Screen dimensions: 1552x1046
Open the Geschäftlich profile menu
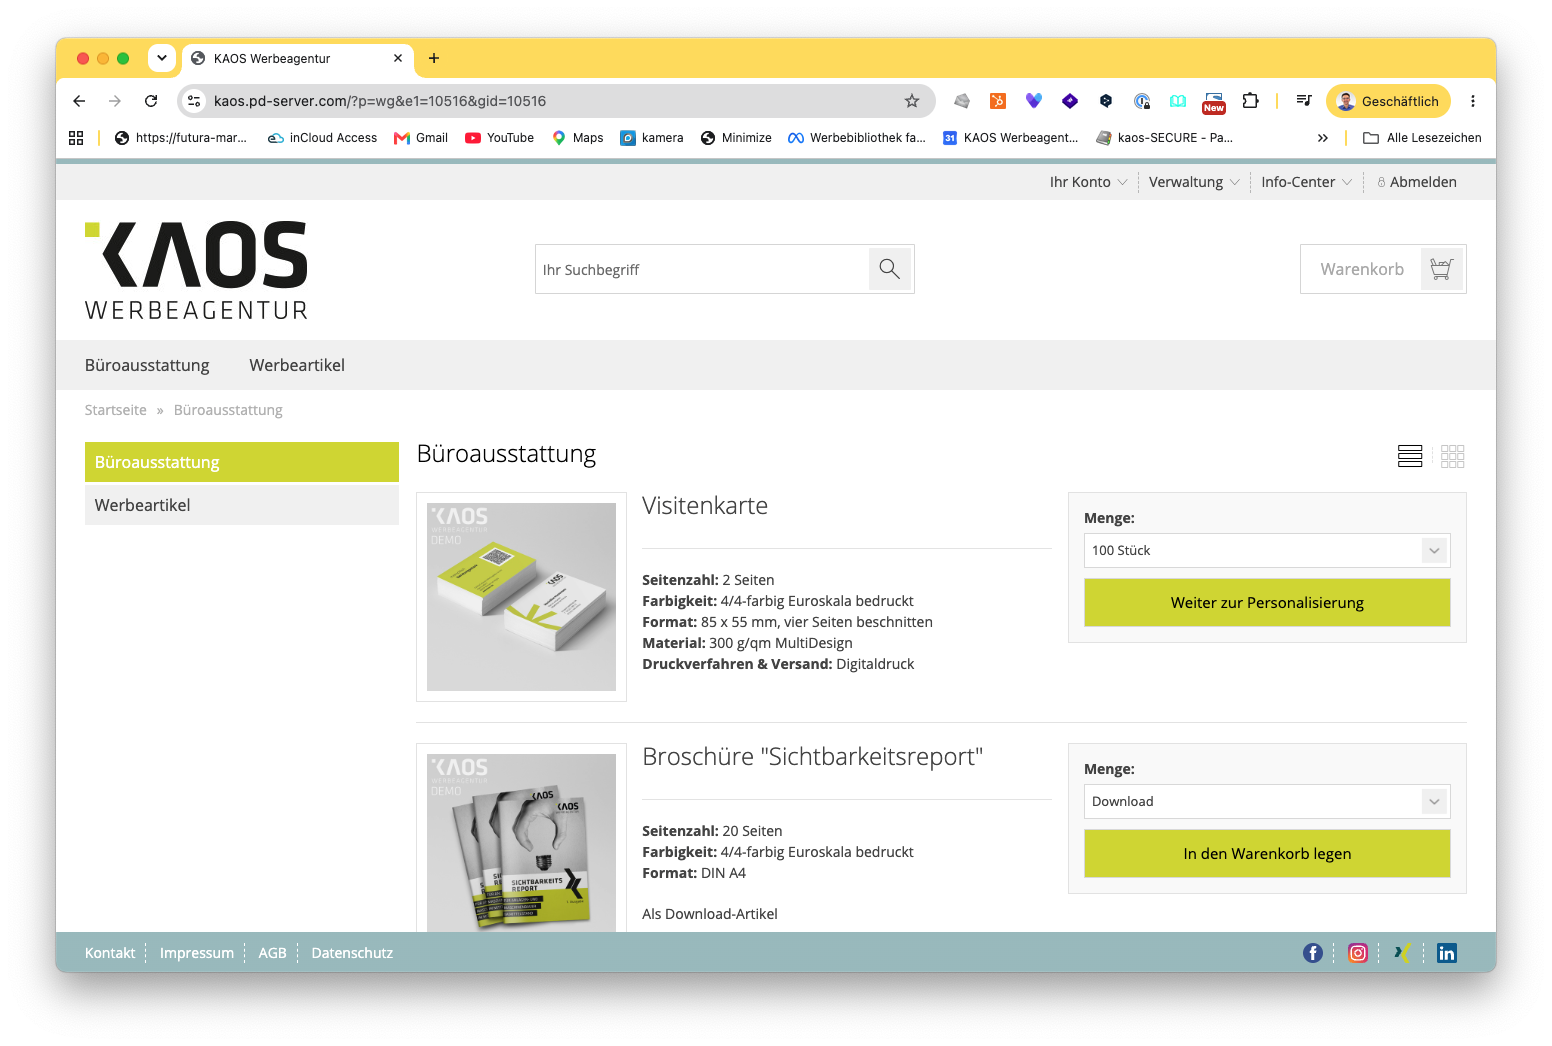[1388, 101]
